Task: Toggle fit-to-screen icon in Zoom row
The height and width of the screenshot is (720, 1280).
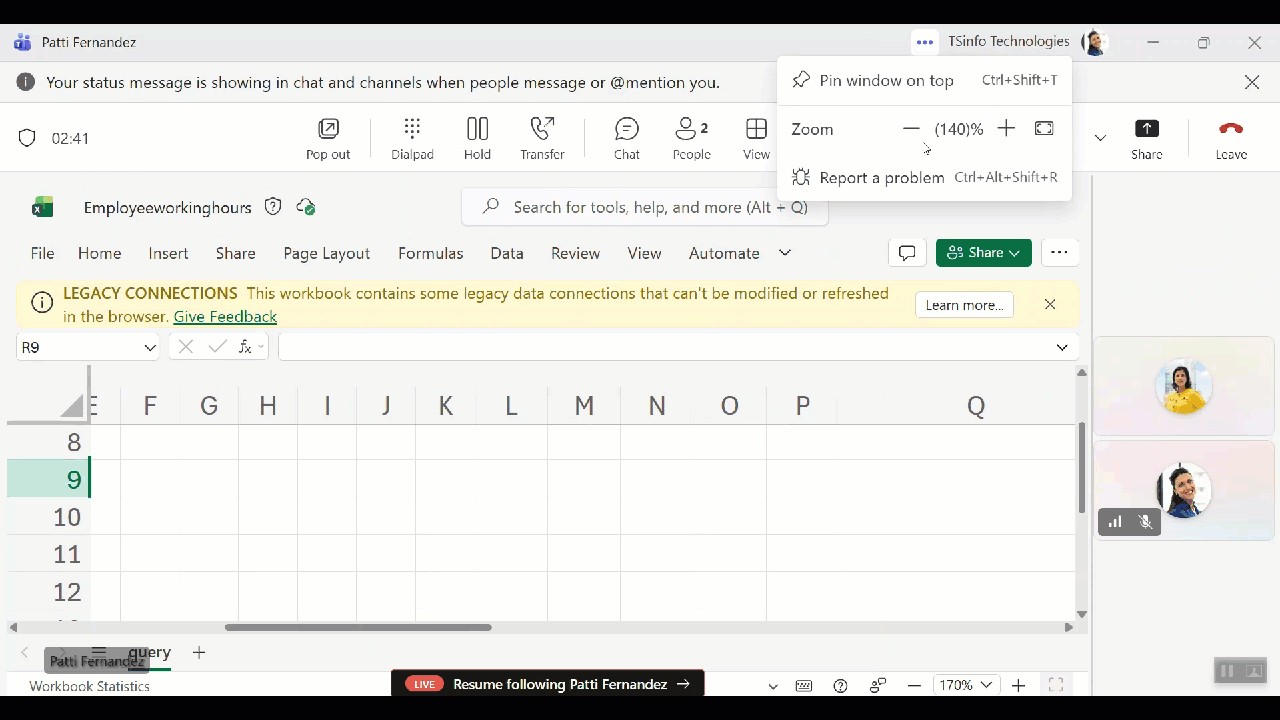Action: 1044,129
